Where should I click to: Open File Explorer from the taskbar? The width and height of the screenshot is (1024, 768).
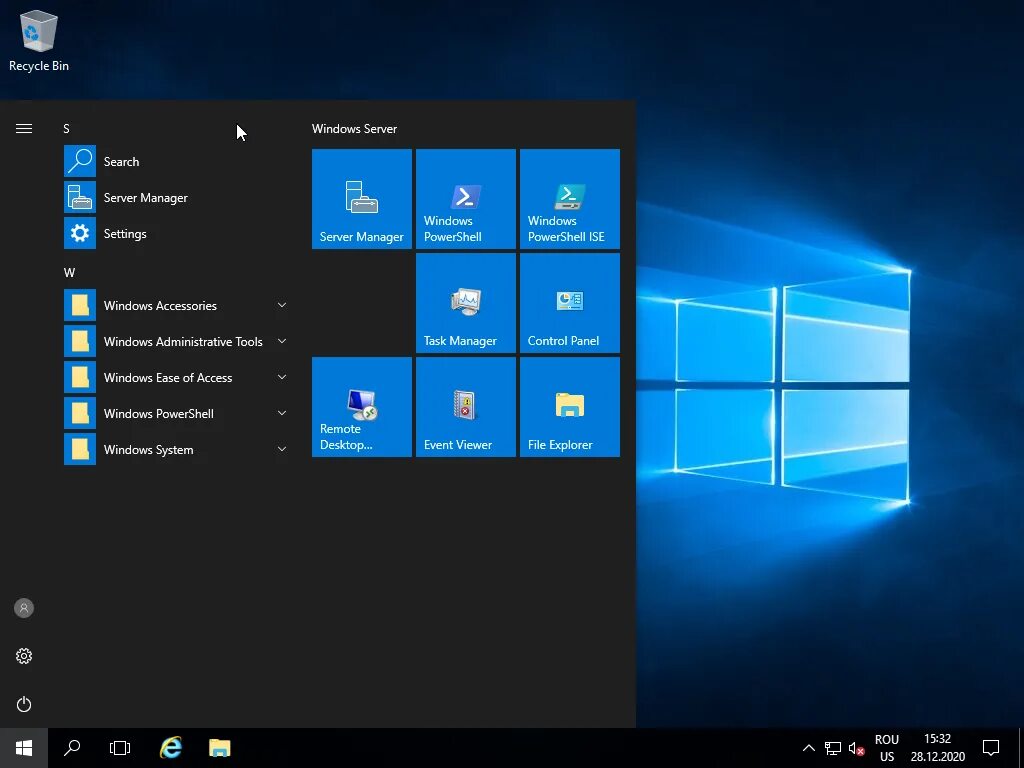pyautogui.click(x=219, y=748)
